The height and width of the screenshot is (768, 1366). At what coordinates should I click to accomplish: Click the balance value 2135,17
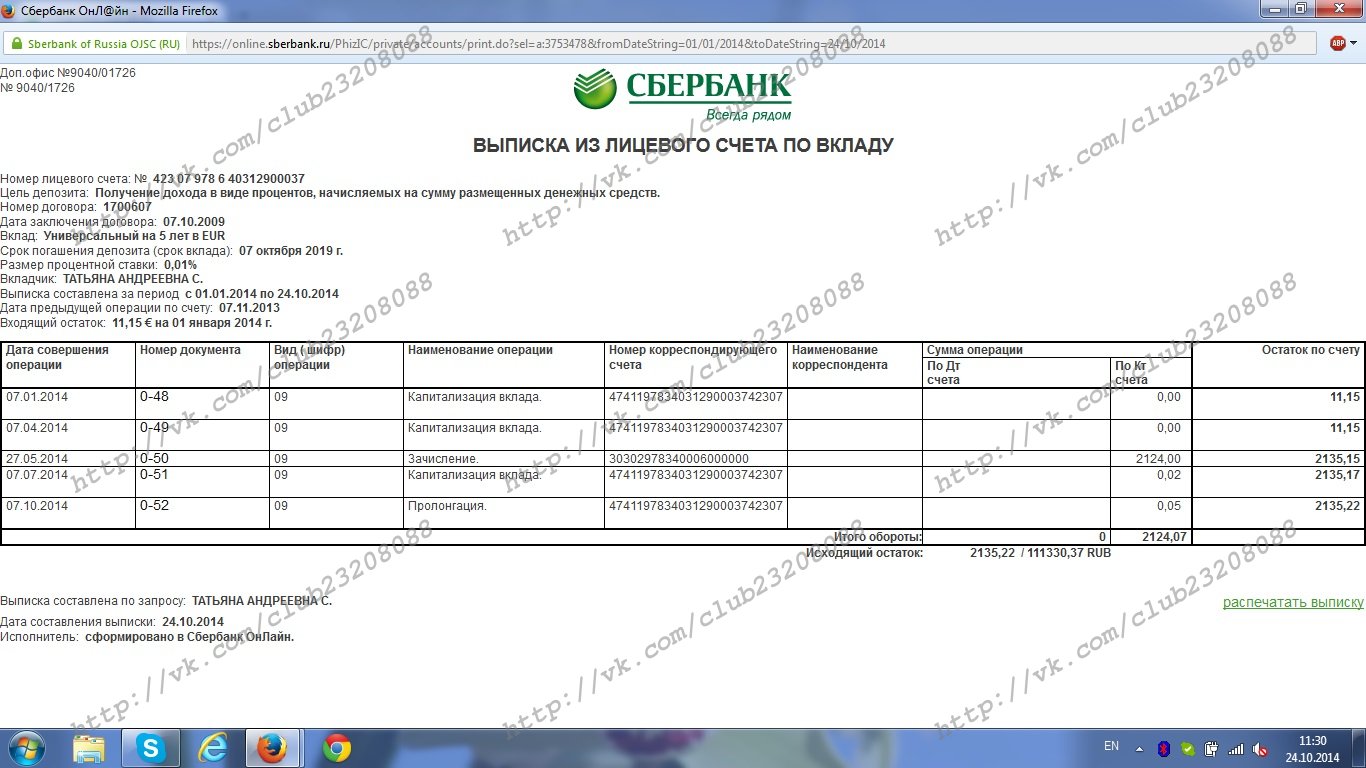point(1337,475)
